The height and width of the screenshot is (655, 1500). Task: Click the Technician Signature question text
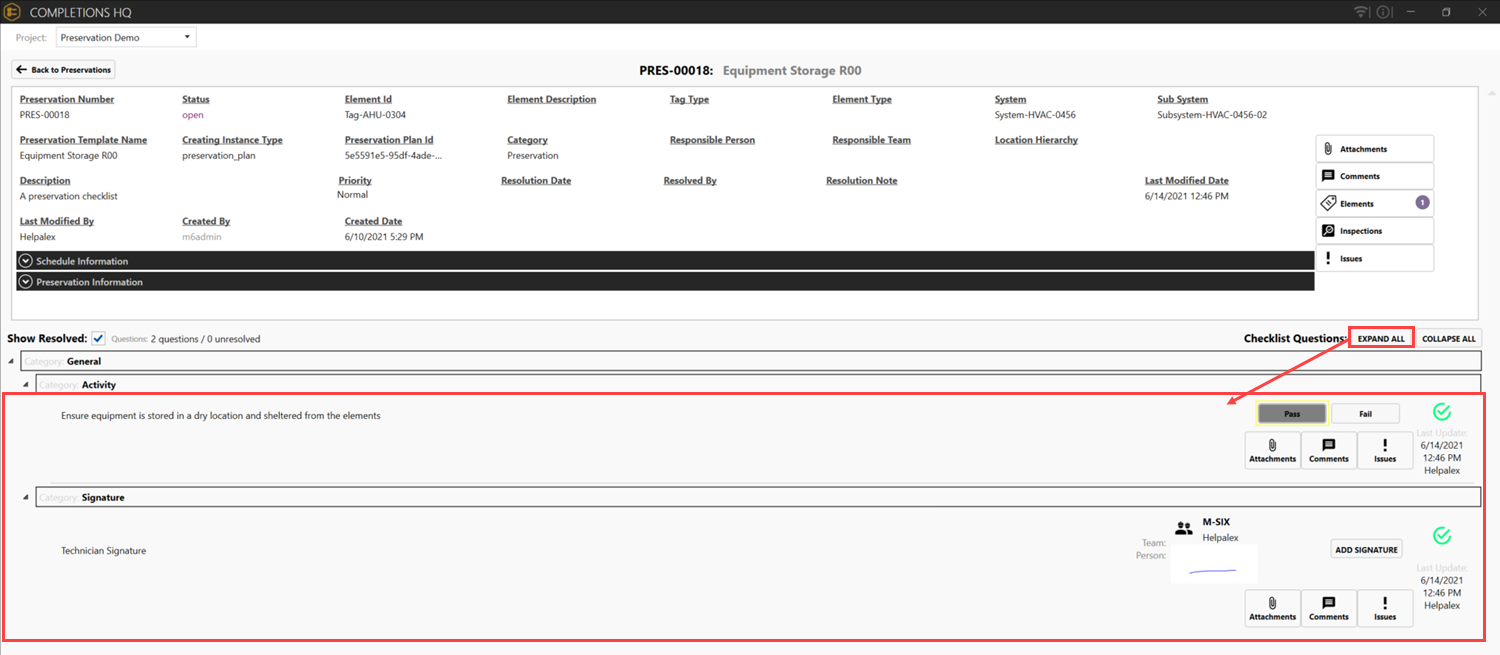tap(103, 551)
